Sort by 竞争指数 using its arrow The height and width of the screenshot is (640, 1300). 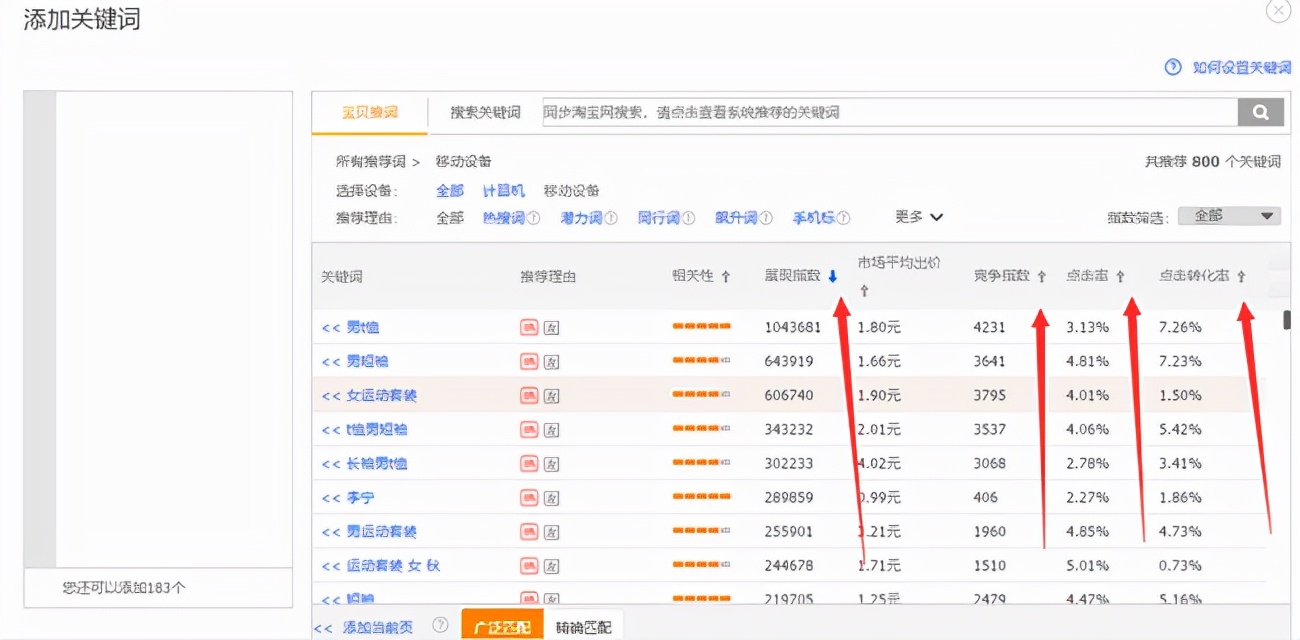coord(1041,276)
